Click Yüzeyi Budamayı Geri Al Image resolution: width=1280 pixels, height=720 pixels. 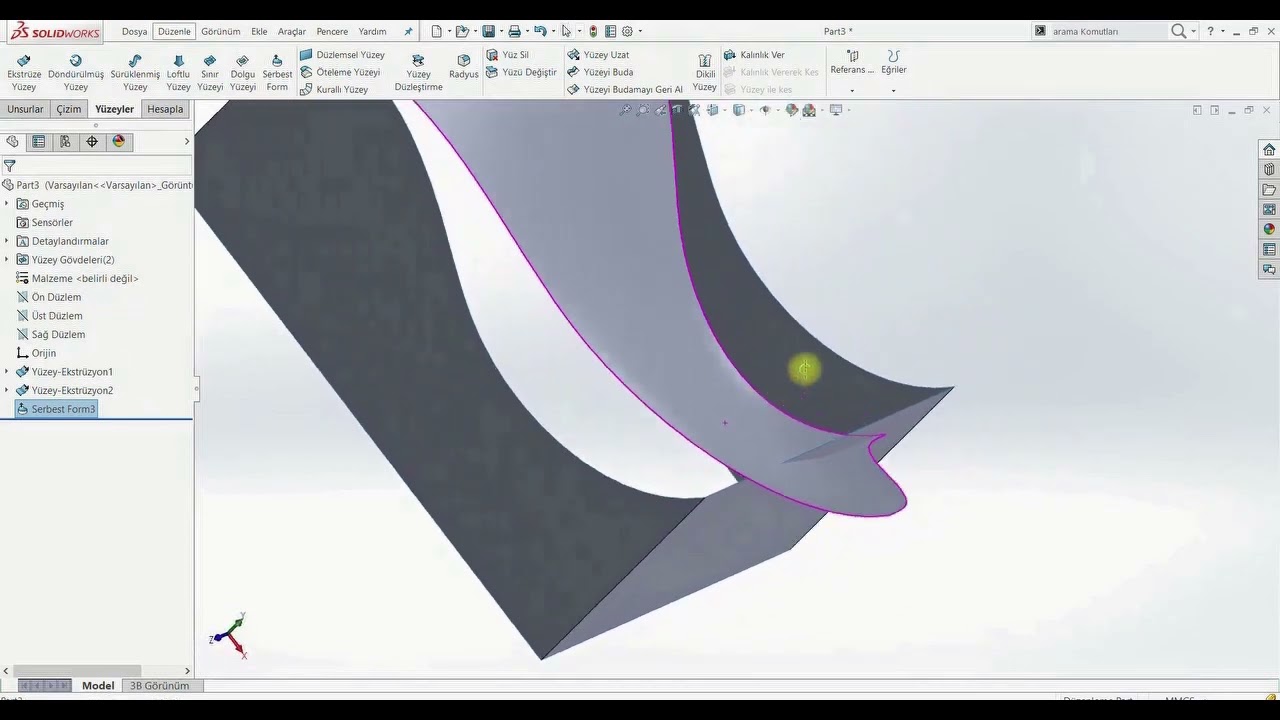(625, 89)
